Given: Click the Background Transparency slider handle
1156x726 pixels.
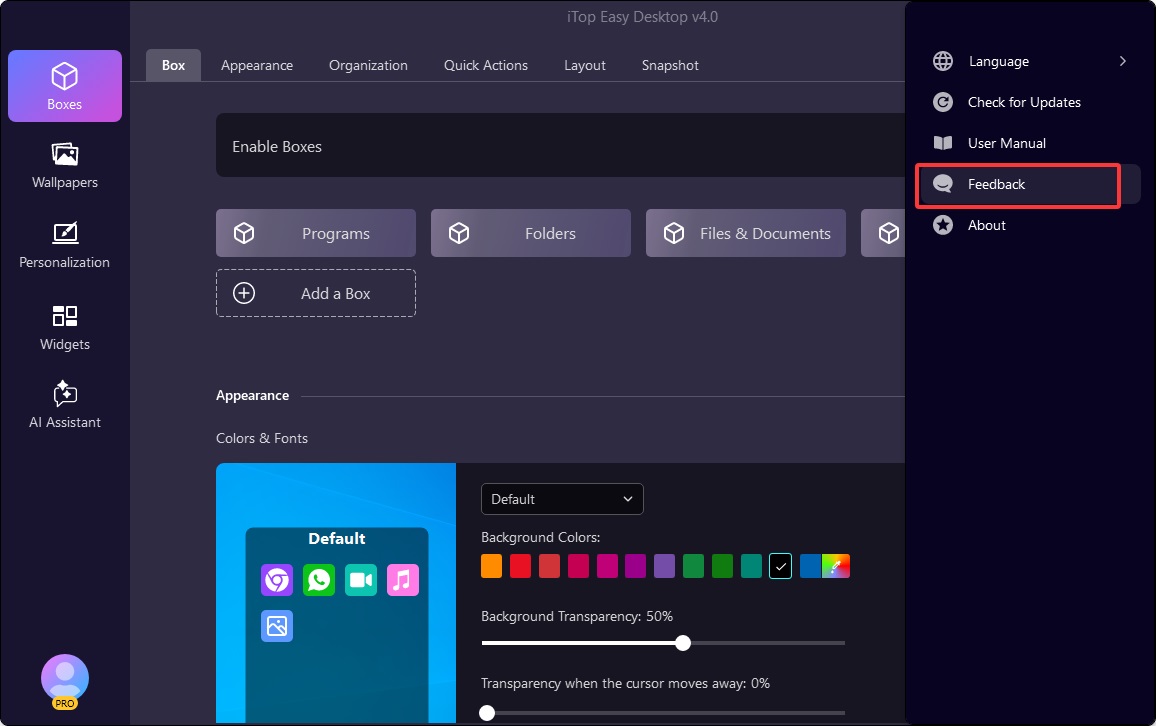Looking at the screenshot, I should coord(683,643).
